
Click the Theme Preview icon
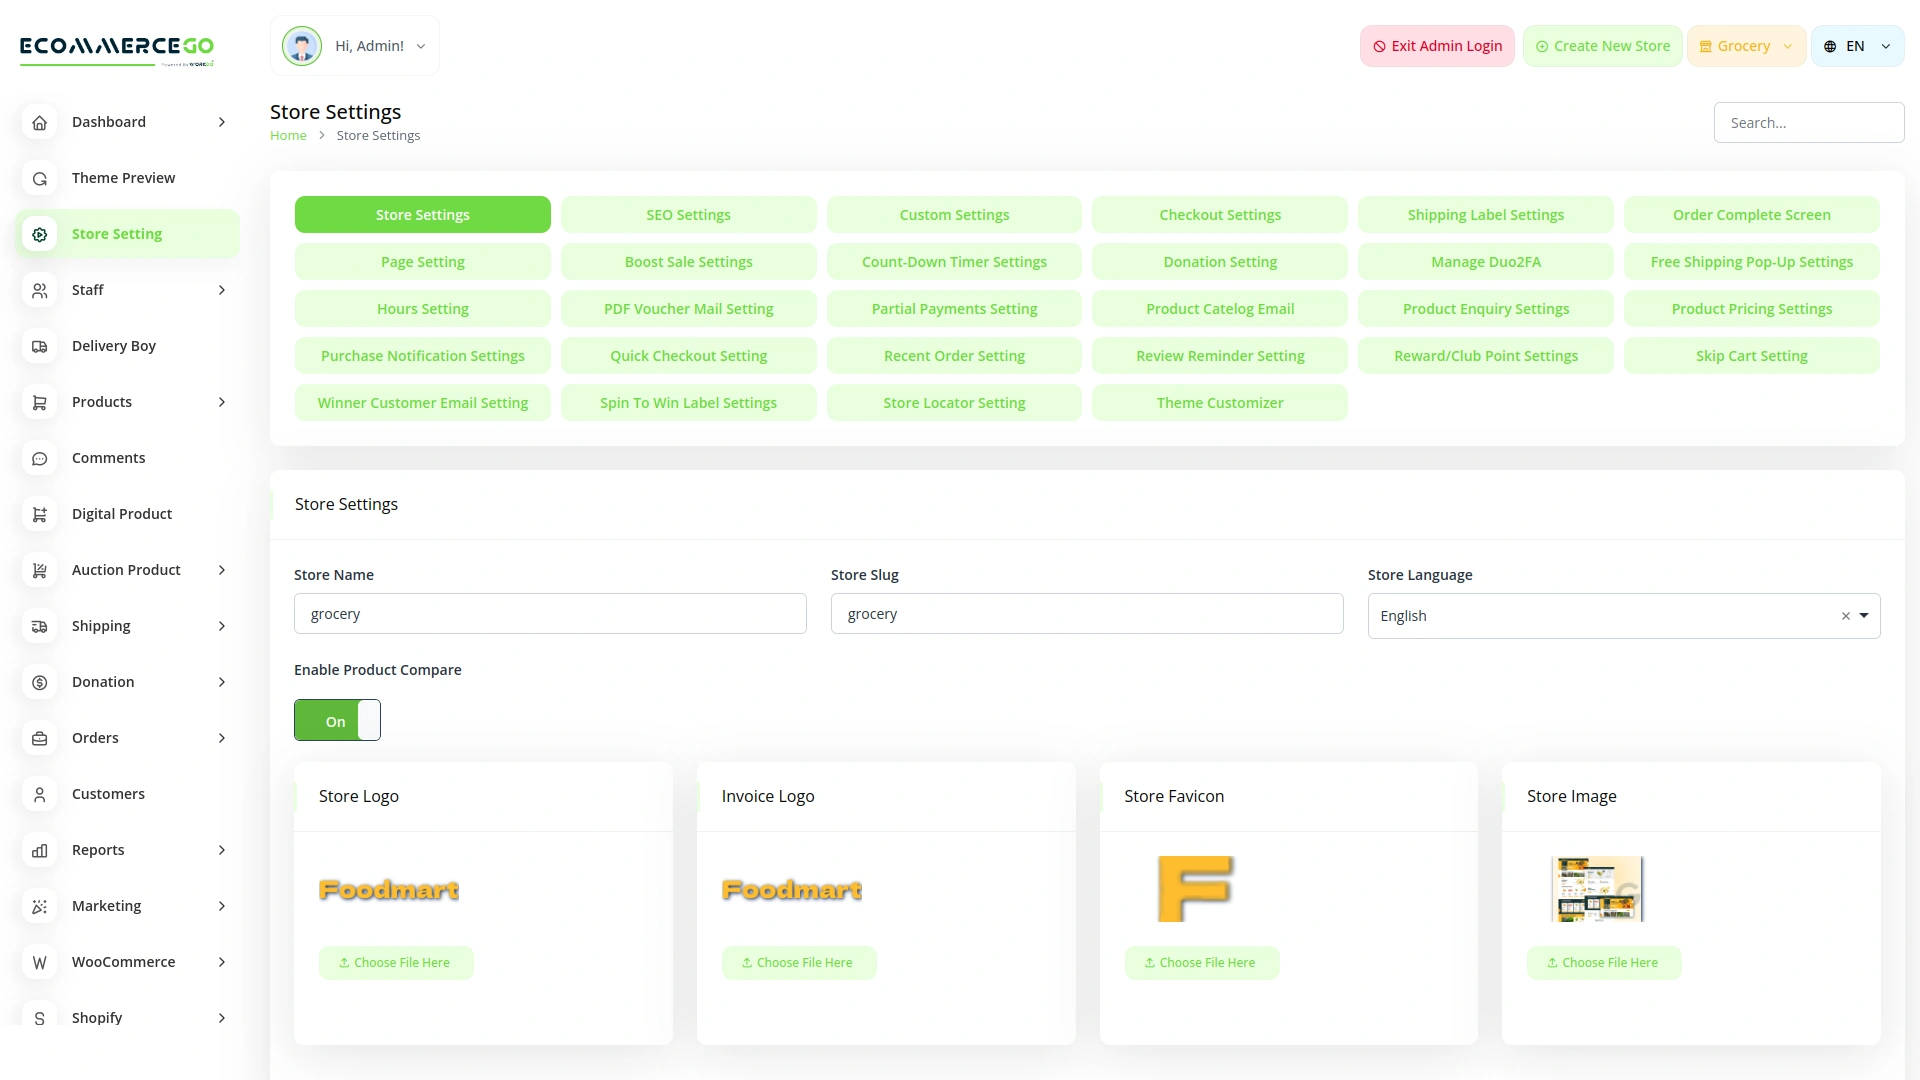(40, 178)
